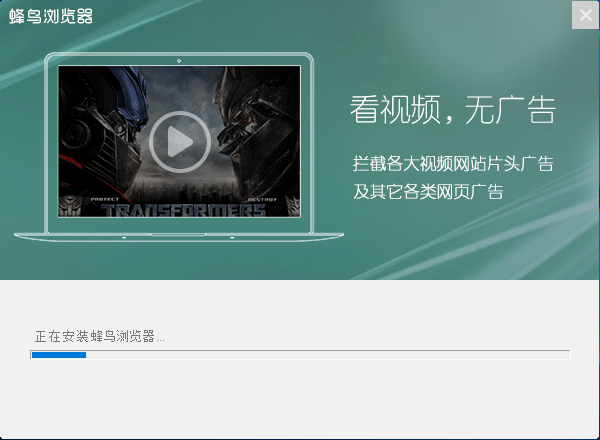Screen dimensions: 600x440
Task: Click the empty gray area below the progress bar
Action: pyautogui.click(x=300, y=400)
